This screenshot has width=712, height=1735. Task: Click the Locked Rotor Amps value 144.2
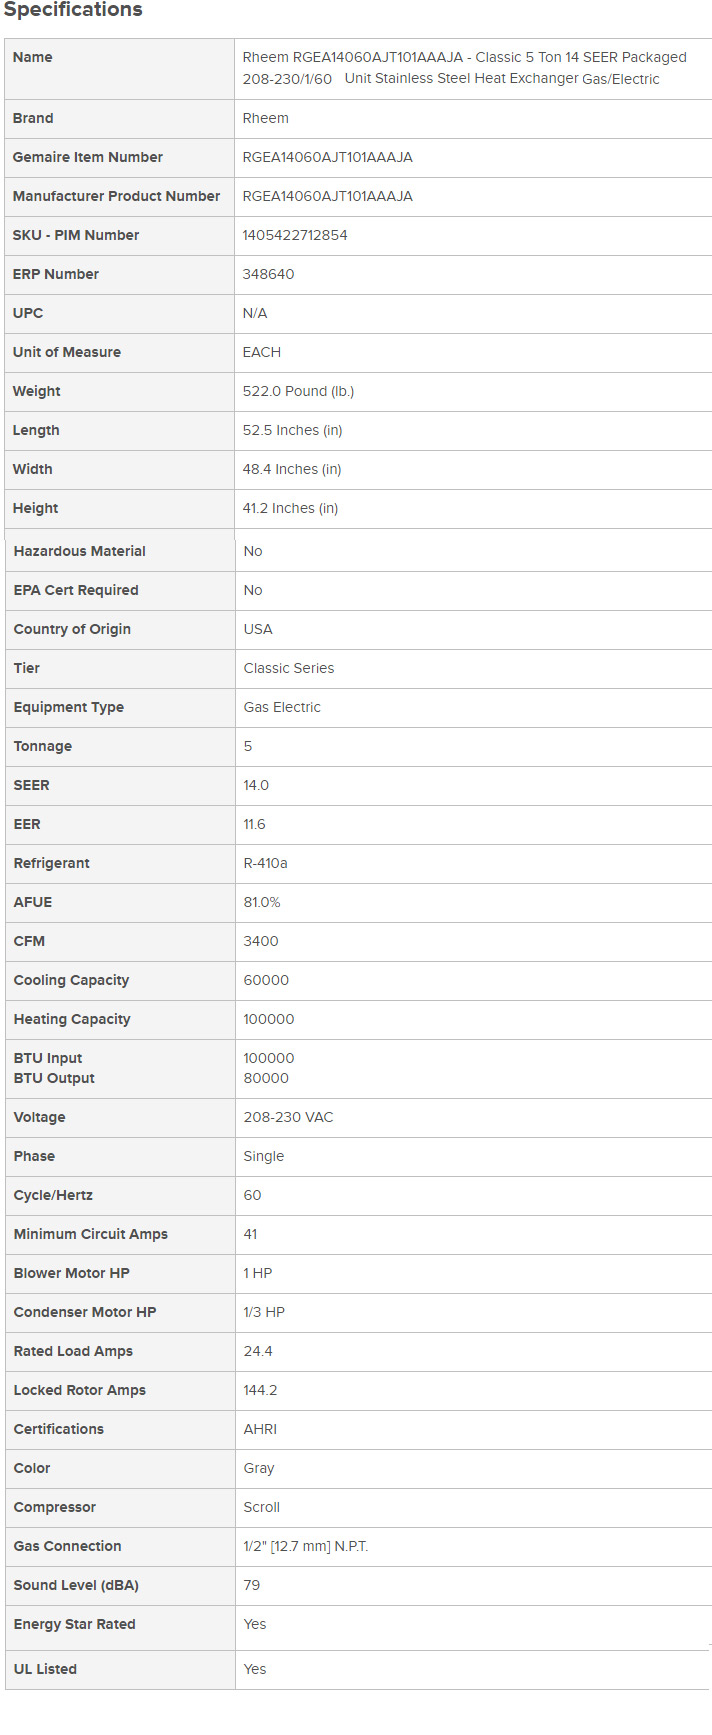(x=260, y=1390)
